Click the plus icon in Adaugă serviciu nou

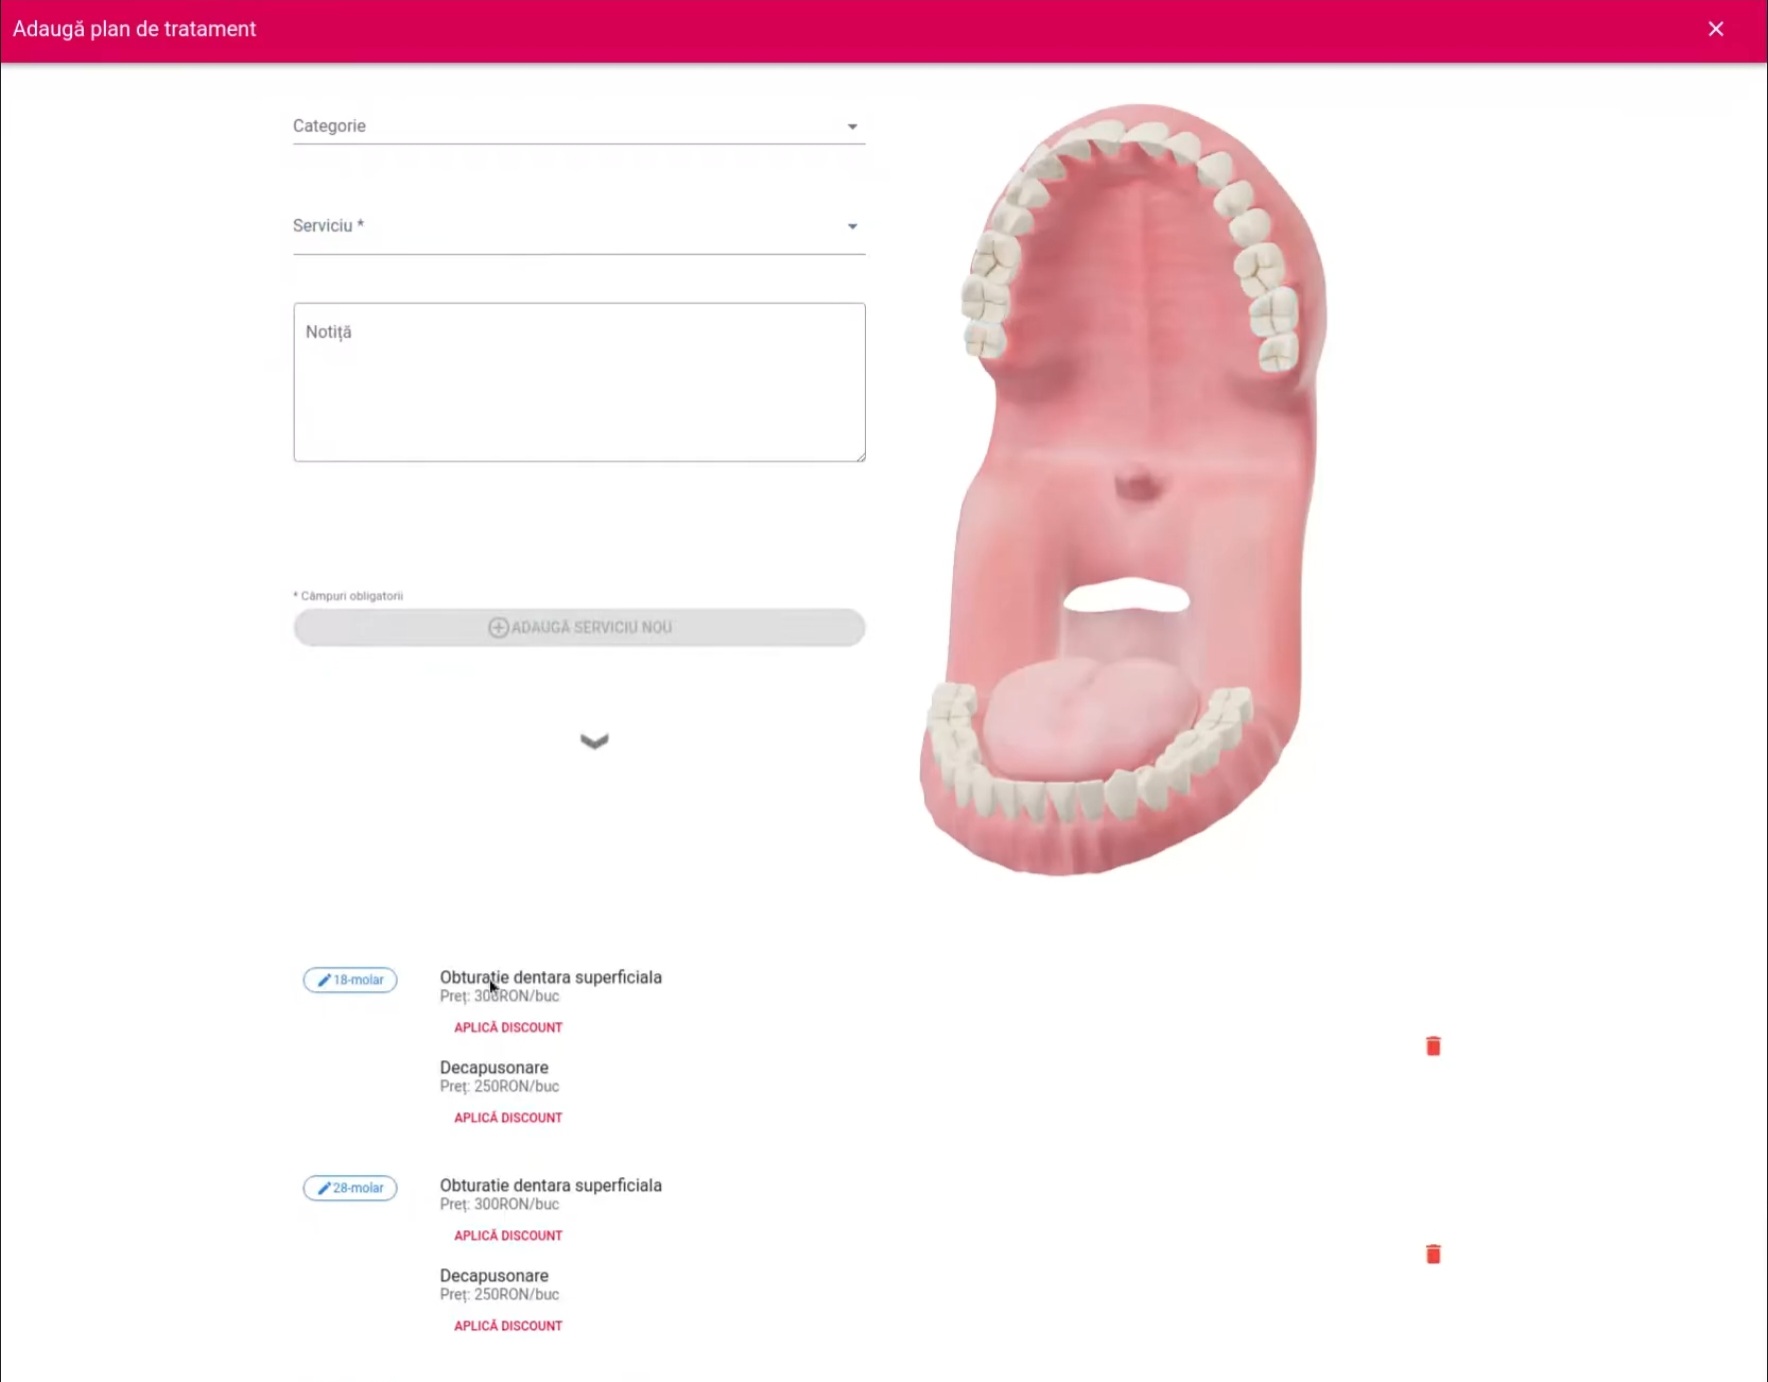pyautogui.click(x=498, y=627)
